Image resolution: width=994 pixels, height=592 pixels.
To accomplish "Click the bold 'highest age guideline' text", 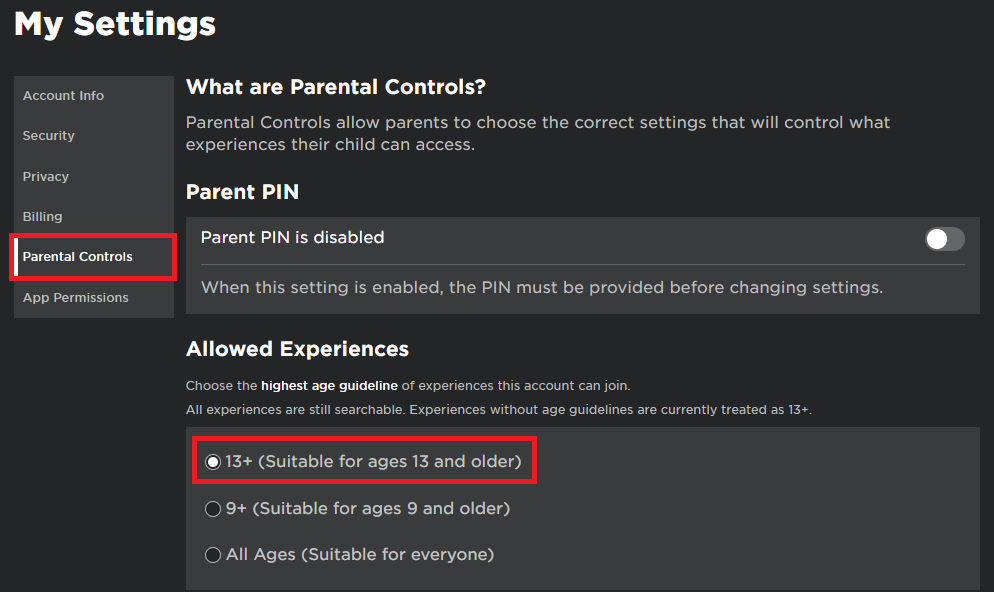I will point(329,385).
